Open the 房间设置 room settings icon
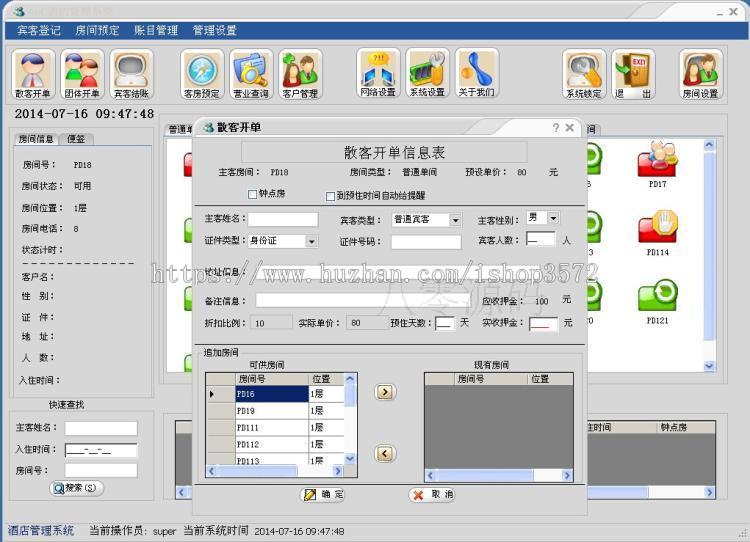The image size is (750, 542). tap(701, 75)
